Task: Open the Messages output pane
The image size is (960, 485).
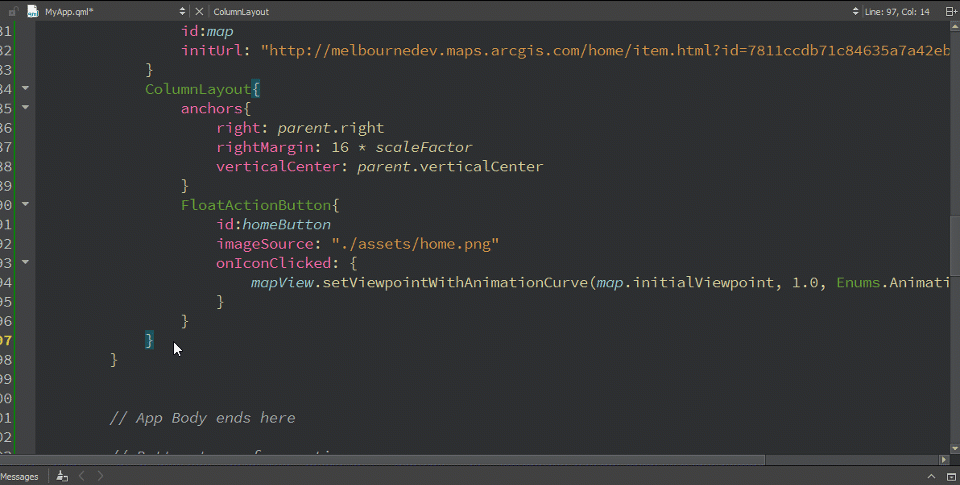Action: tap(20, 476)
